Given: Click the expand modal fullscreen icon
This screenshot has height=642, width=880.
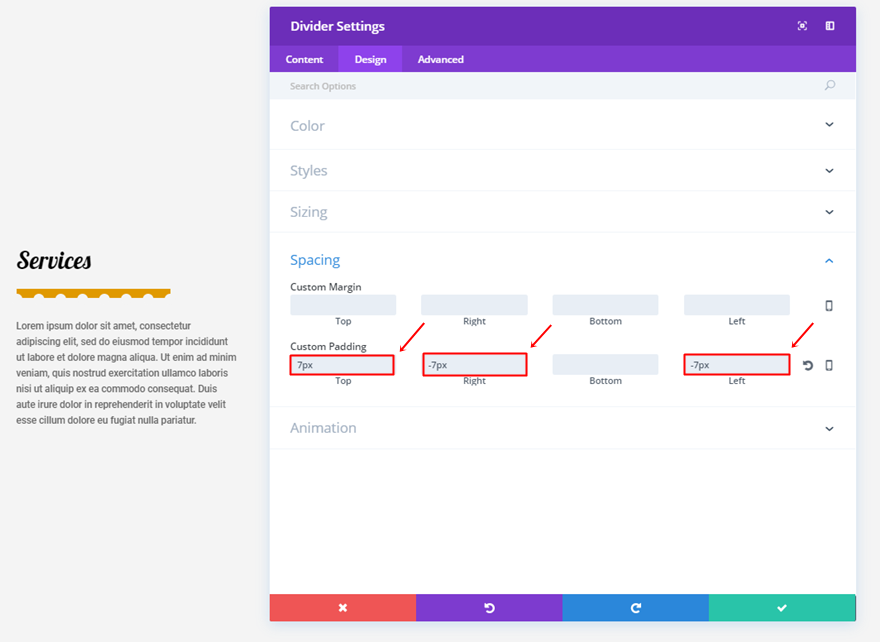Looking at the screenshot, I should point(802,26).
